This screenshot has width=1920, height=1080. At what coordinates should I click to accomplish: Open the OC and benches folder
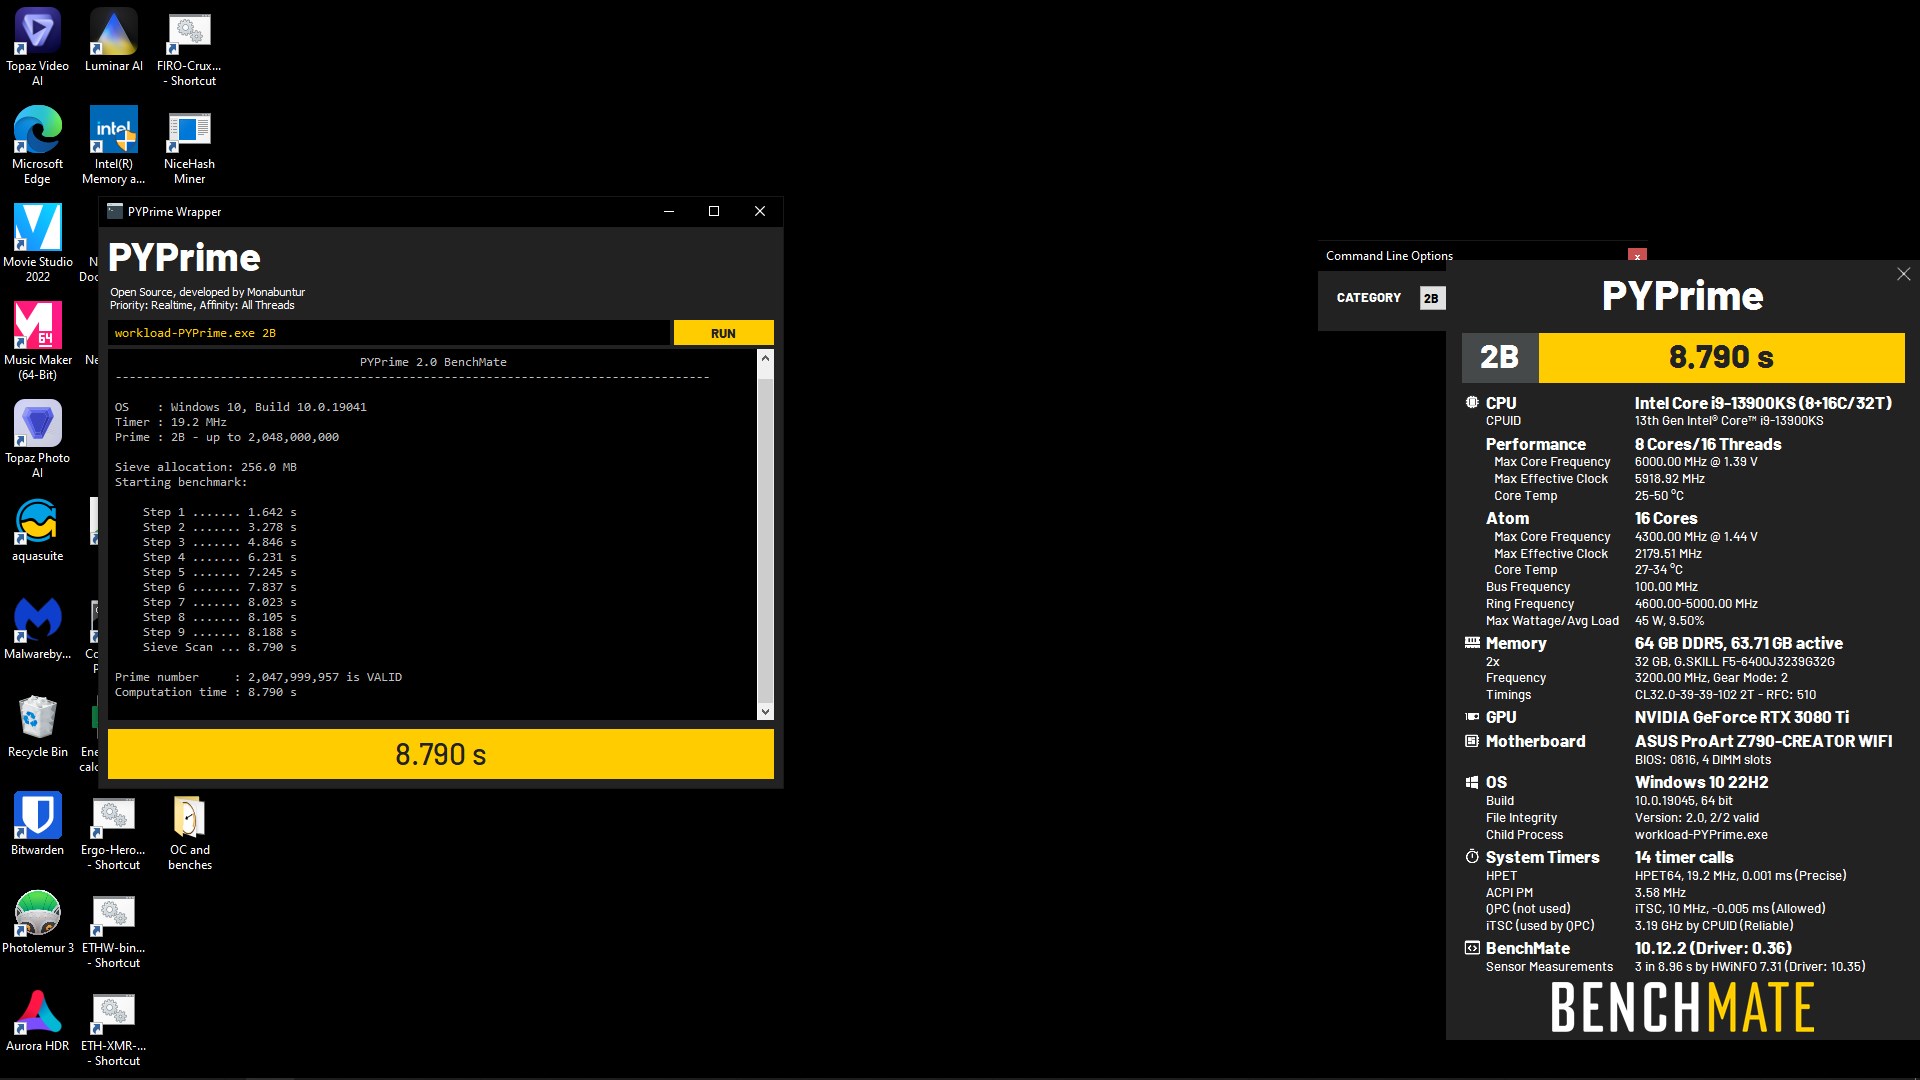[x=189, y=831]
